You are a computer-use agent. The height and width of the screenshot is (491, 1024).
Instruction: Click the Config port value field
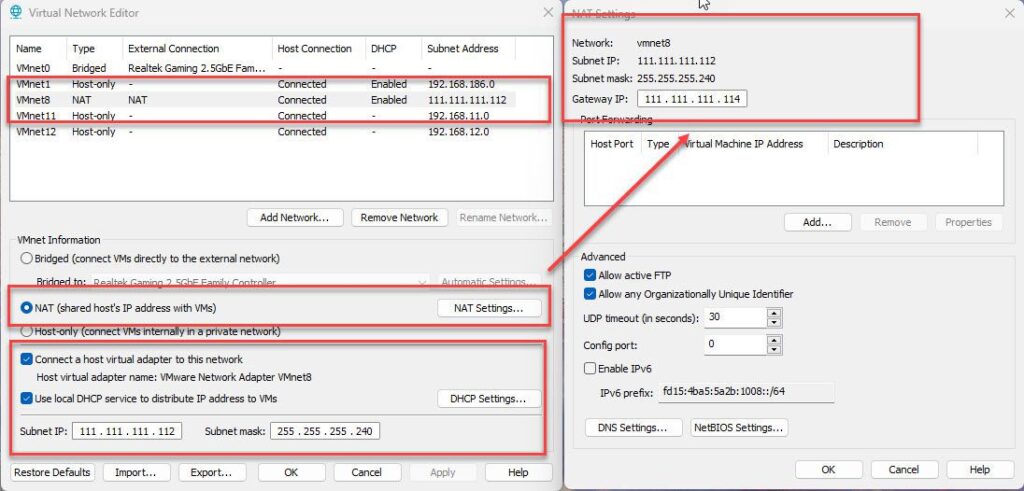[735, 344]
